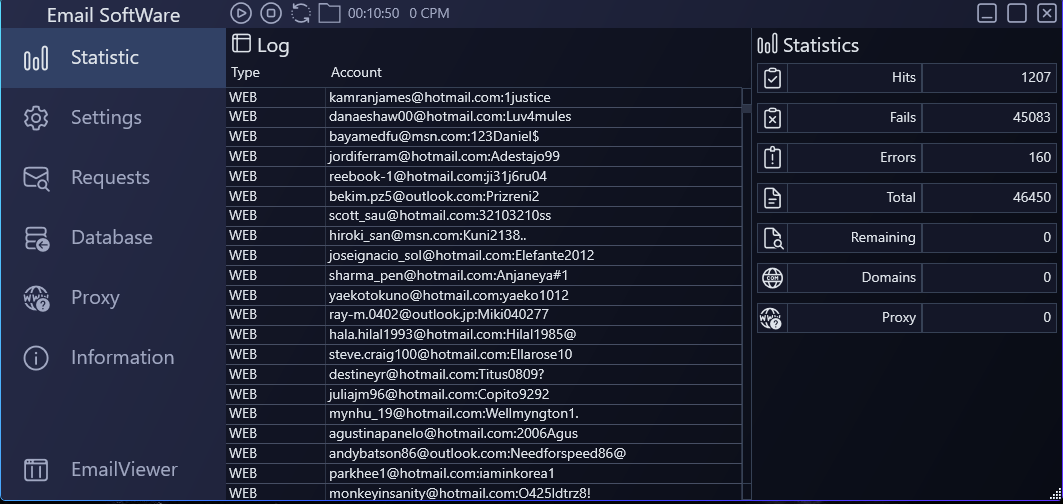The image size is (1063, 504).
Task: Switch to the Statistic tab
Action: click(x=104, y=58)
